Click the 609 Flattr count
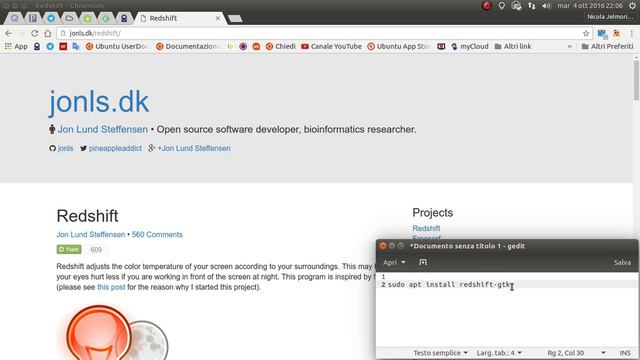 pos(96,249)
